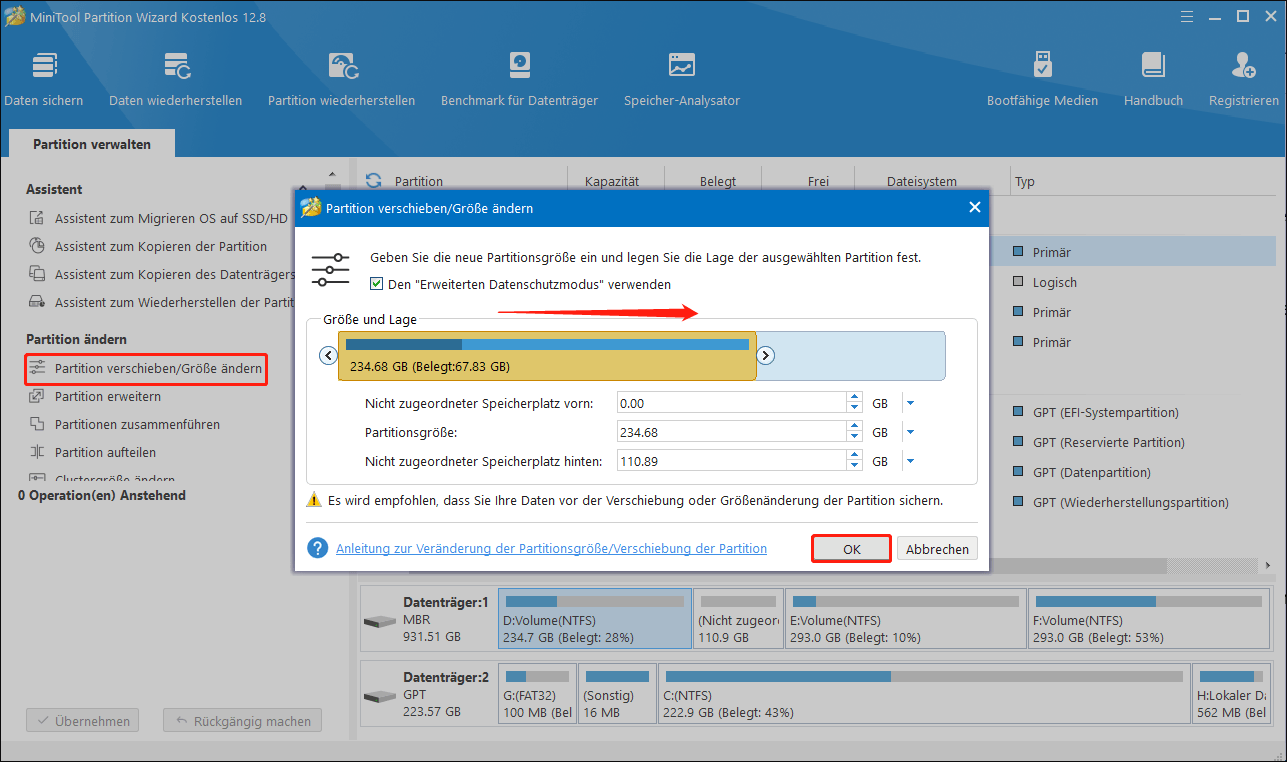Close the Partition verschieben dialog
Image resolution: width=1287 pixels, height=762 pixels.
[975, 208]
